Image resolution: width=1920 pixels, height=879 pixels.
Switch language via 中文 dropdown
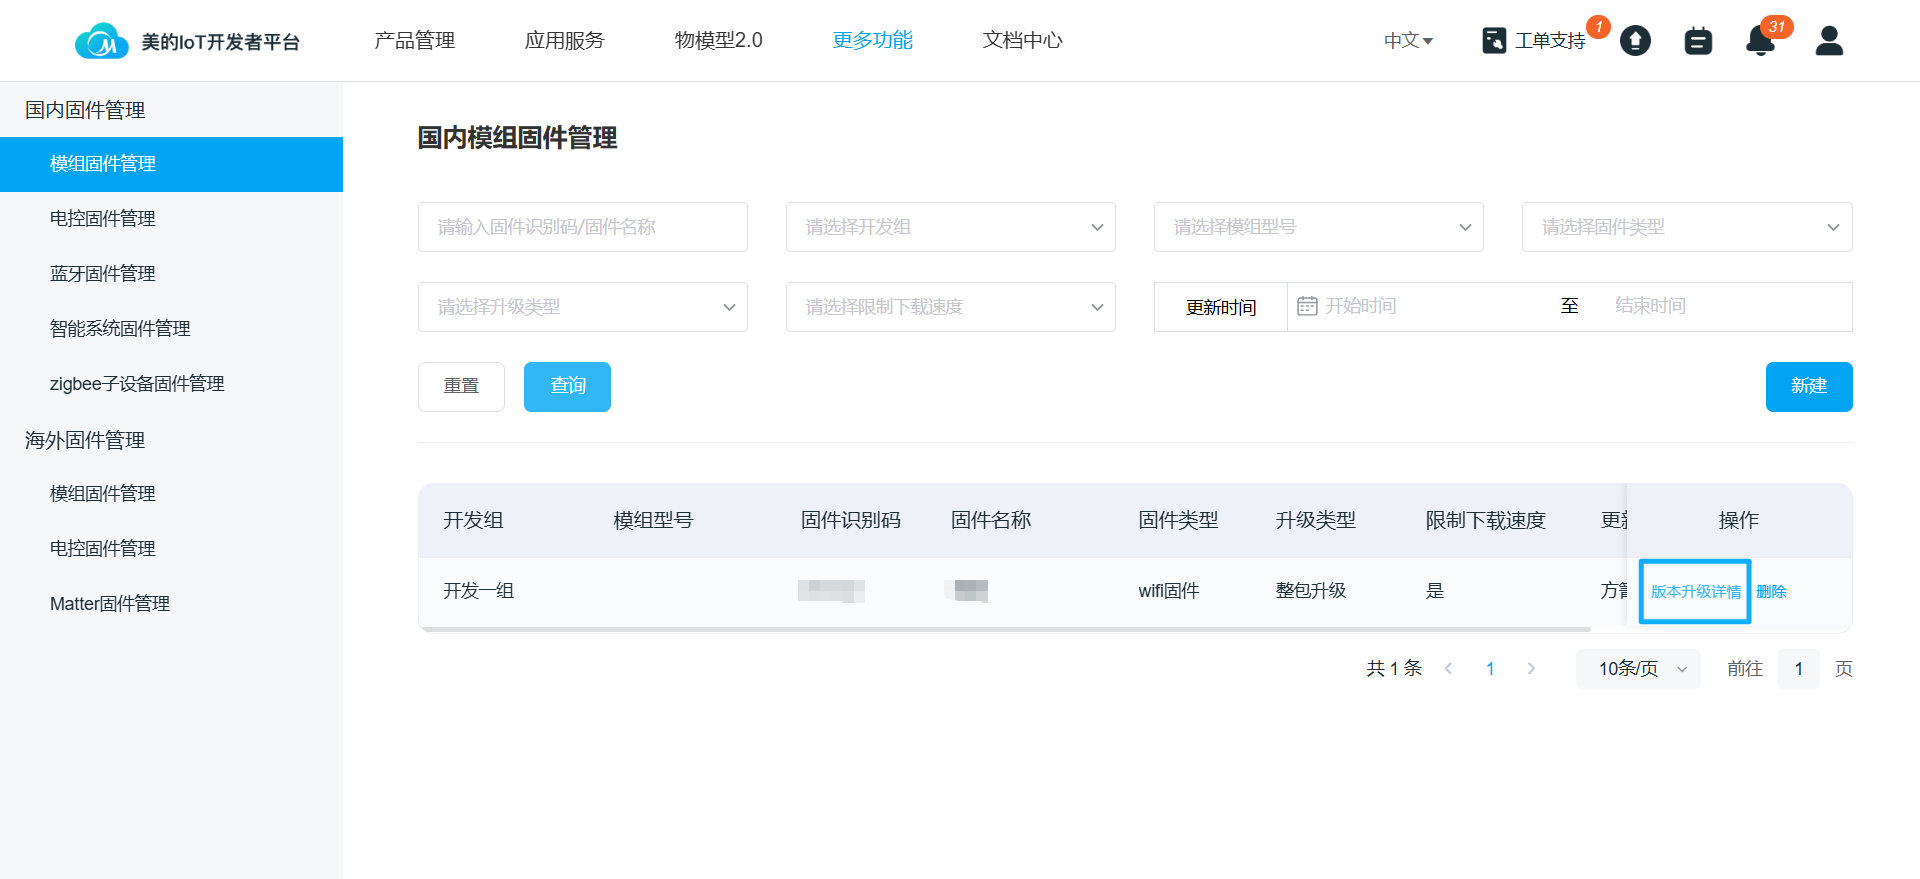pos(1408,41)
